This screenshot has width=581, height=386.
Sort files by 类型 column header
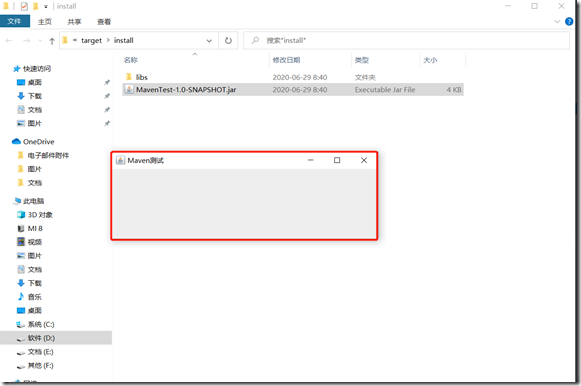pyautogui.click(x=362, y=60)
